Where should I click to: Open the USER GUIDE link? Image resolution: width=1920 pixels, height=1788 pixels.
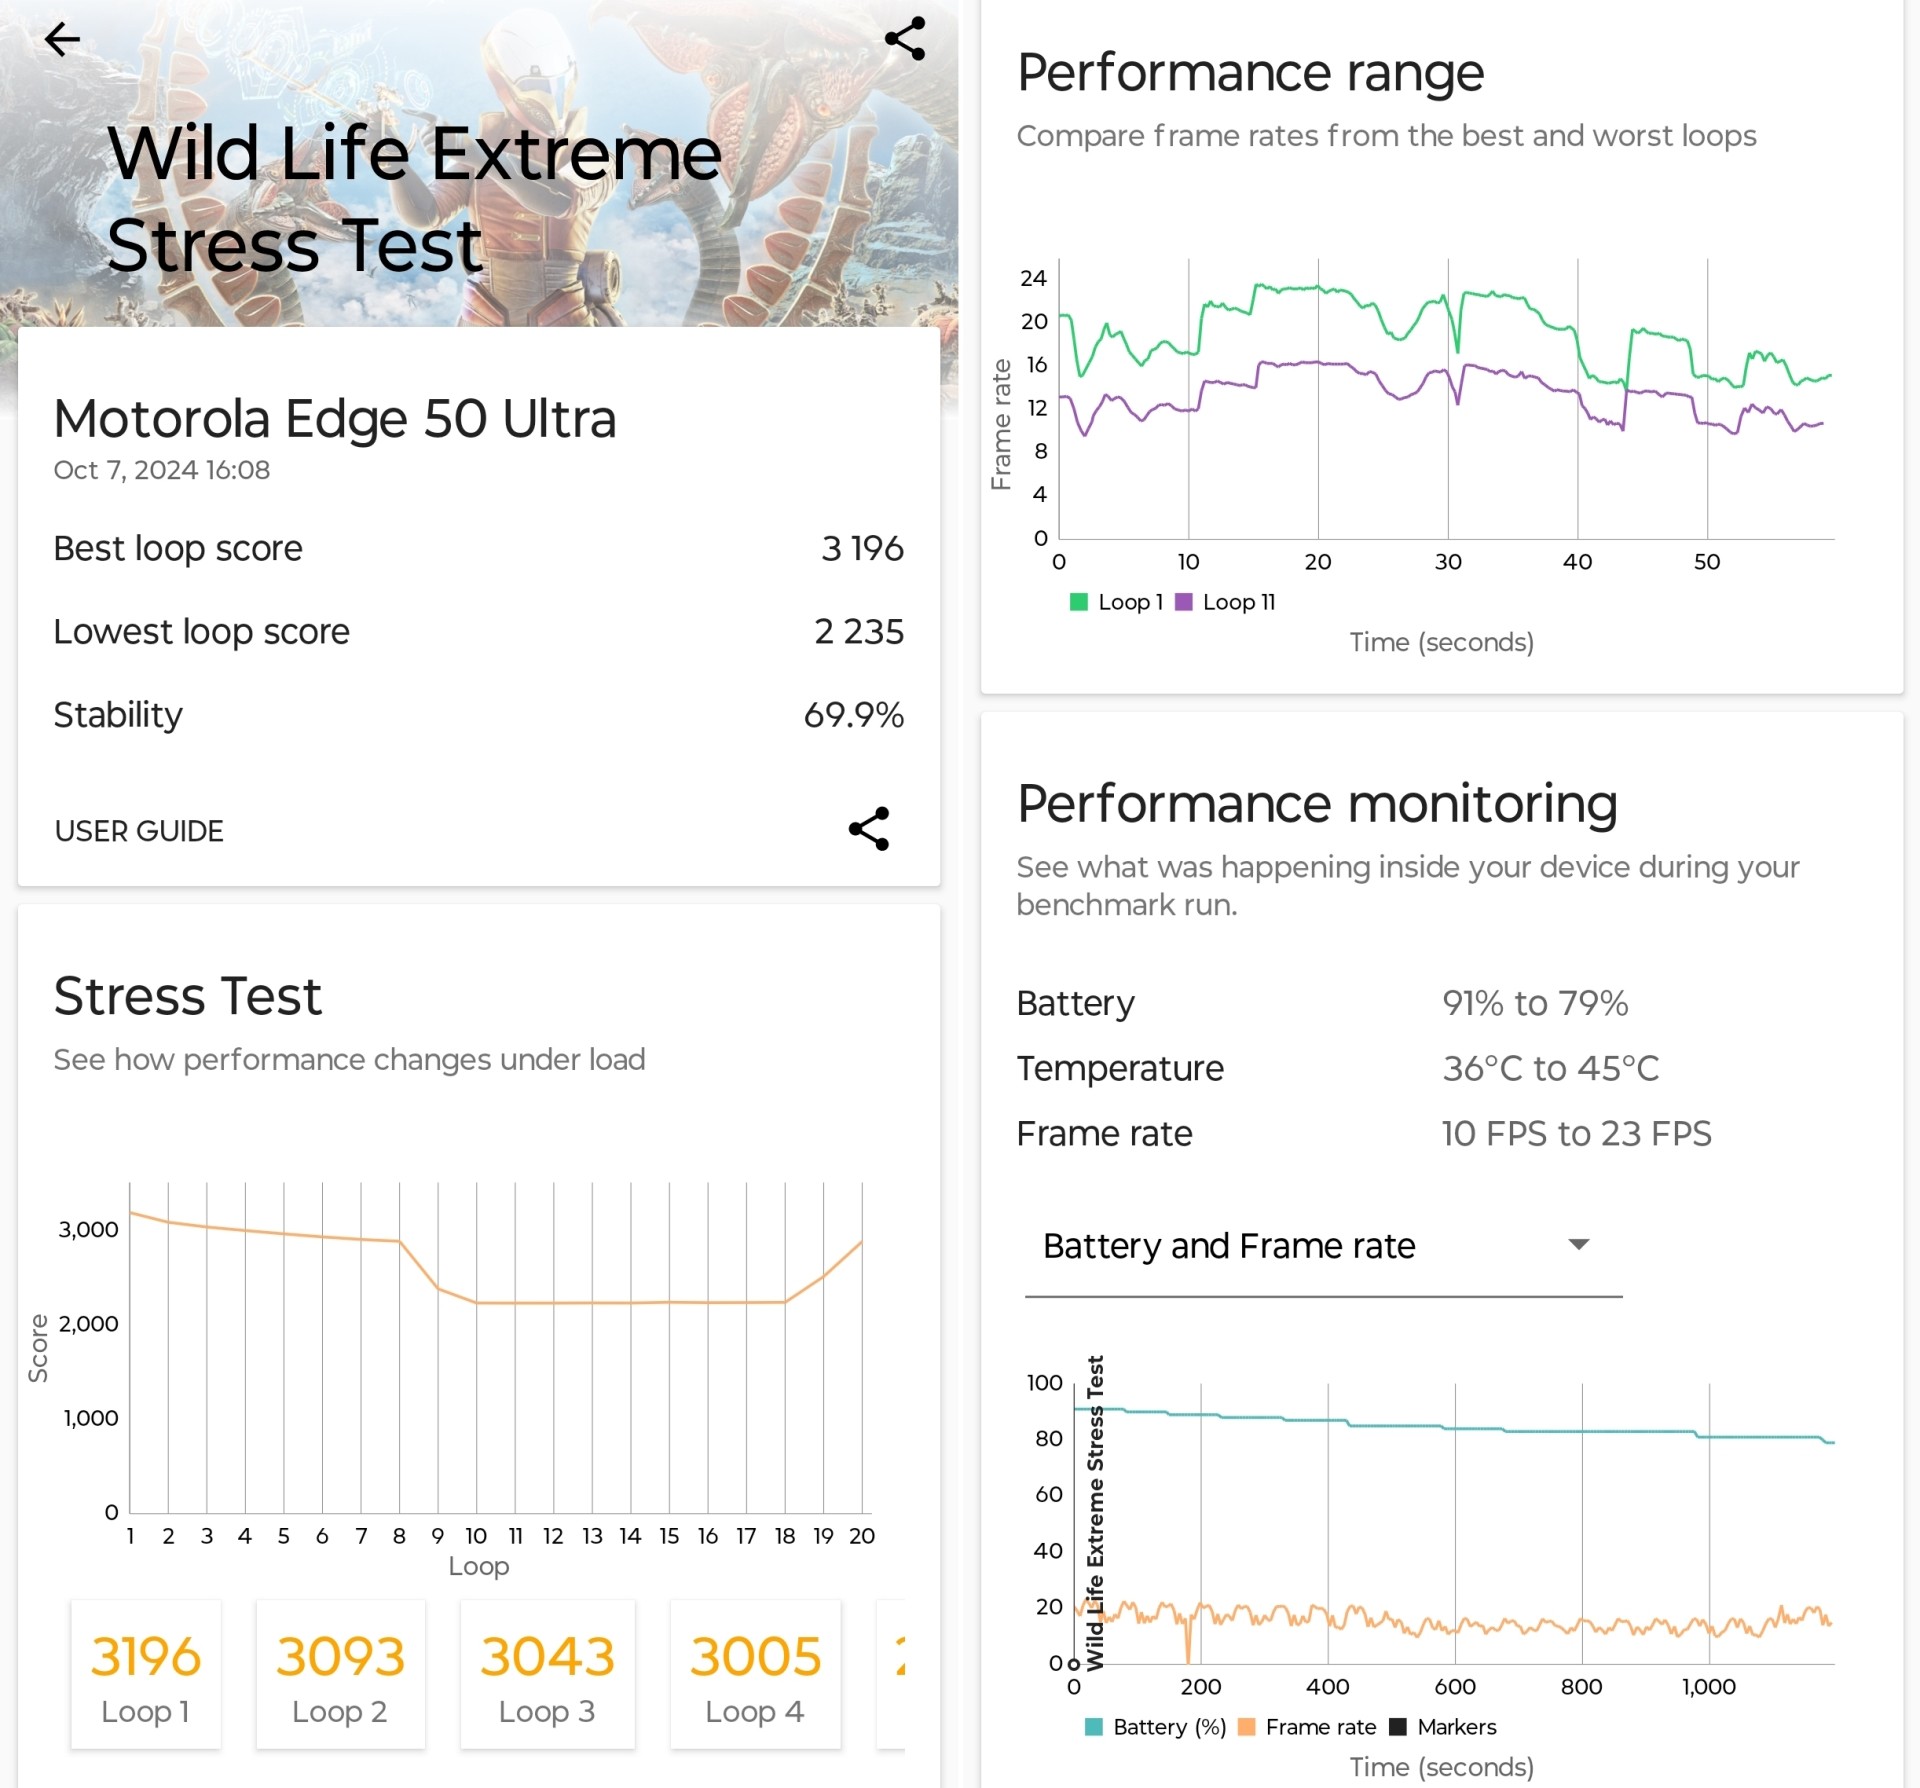click(139, 831)
